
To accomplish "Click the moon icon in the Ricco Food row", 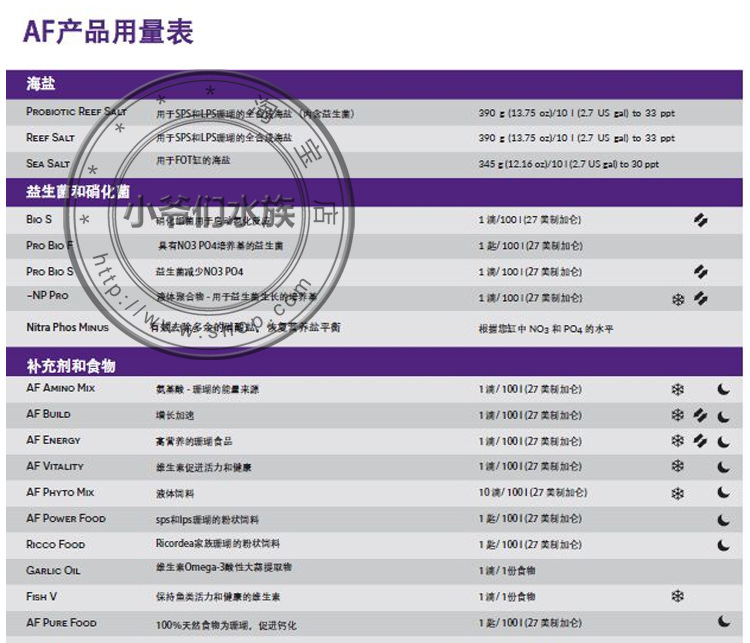I will [723, 545].
